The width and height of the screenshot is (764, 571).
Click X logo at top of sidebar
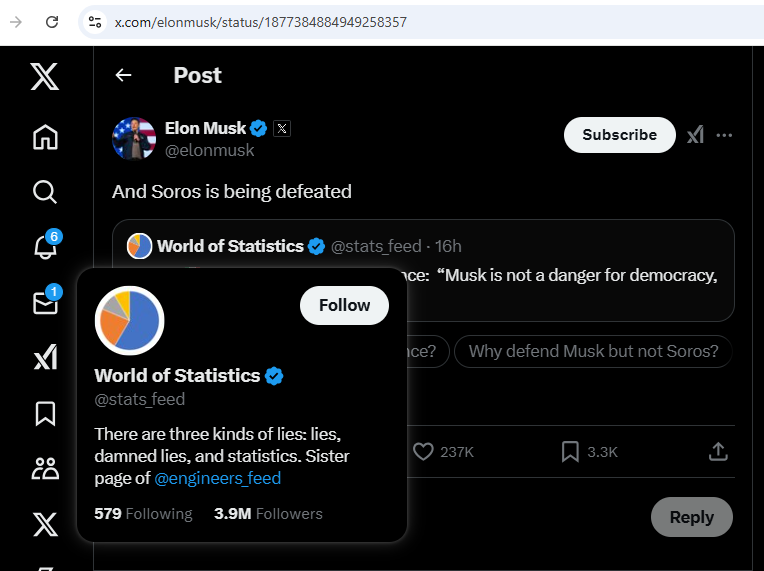coord(45,76)
